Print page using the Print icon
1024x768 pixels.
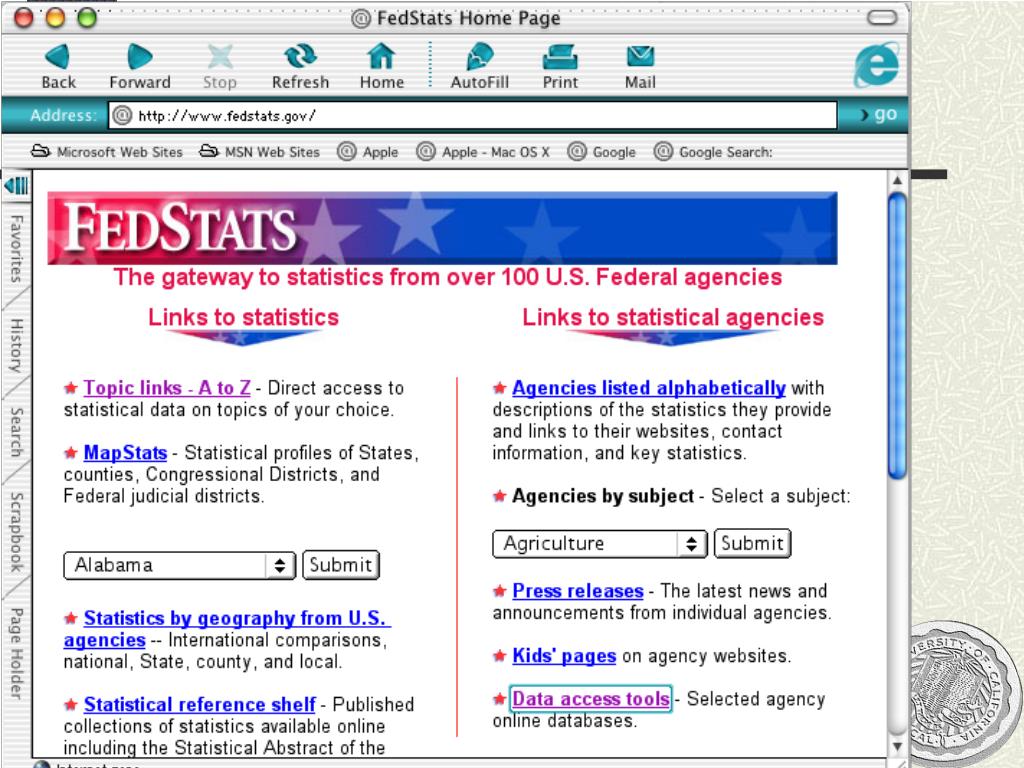click(560, 57)
